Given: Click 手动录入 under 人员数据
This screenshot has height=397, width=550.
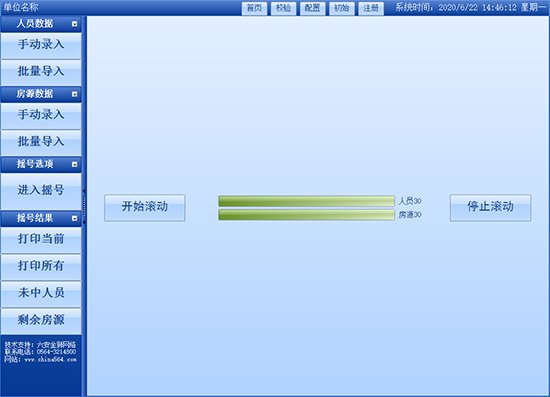Looking at the screenshot, I should (x=41, y=46).
